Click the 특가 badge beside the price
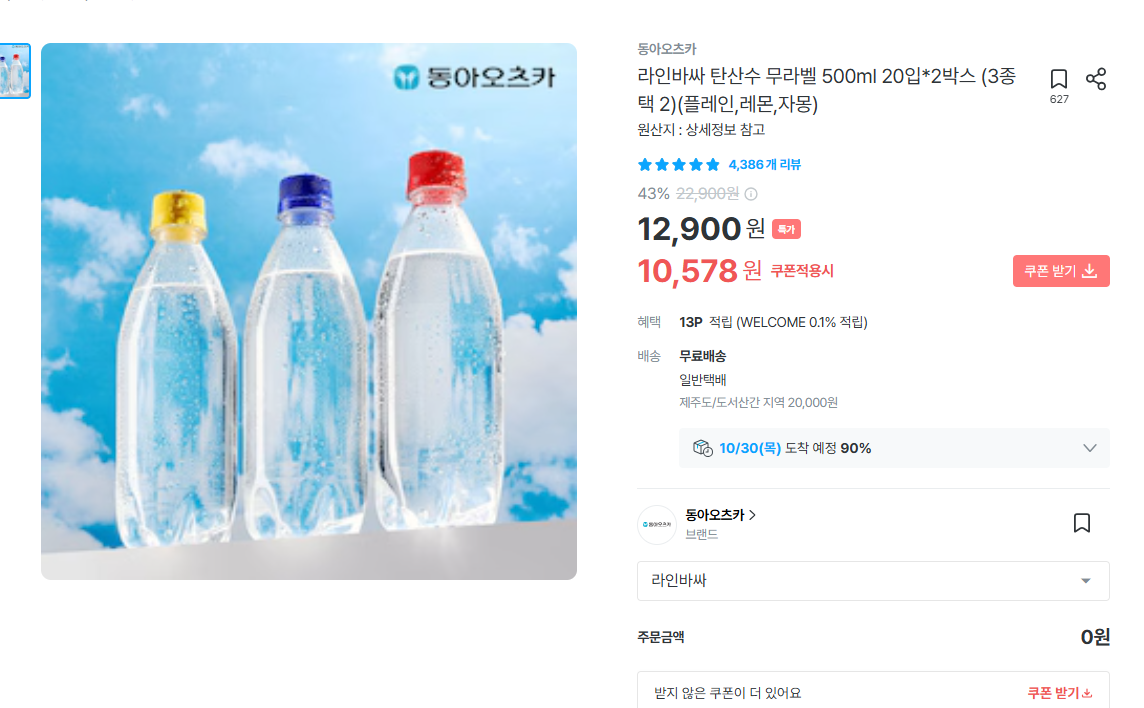The image size is (1144, 708). (x=786, y=230)
